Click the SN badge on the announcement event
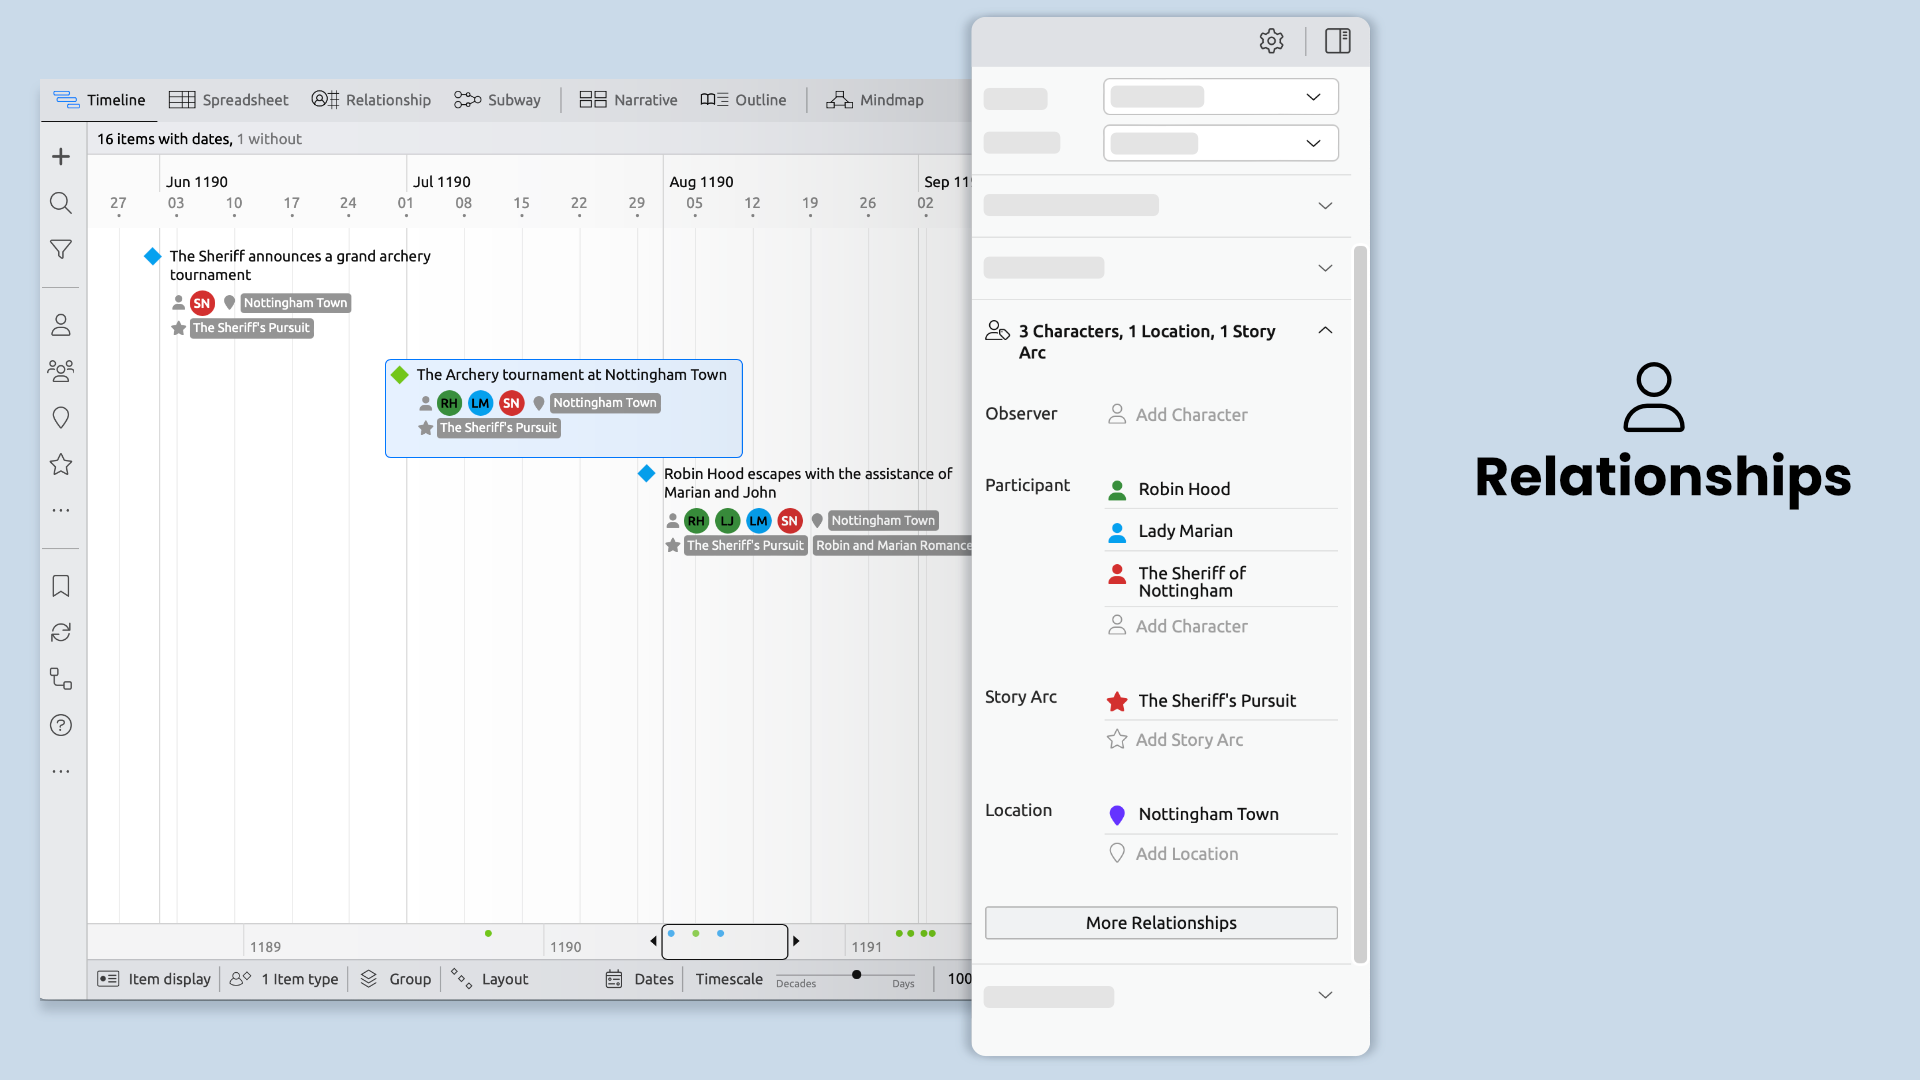1920x1080 pixels. (x=202, y=303)
